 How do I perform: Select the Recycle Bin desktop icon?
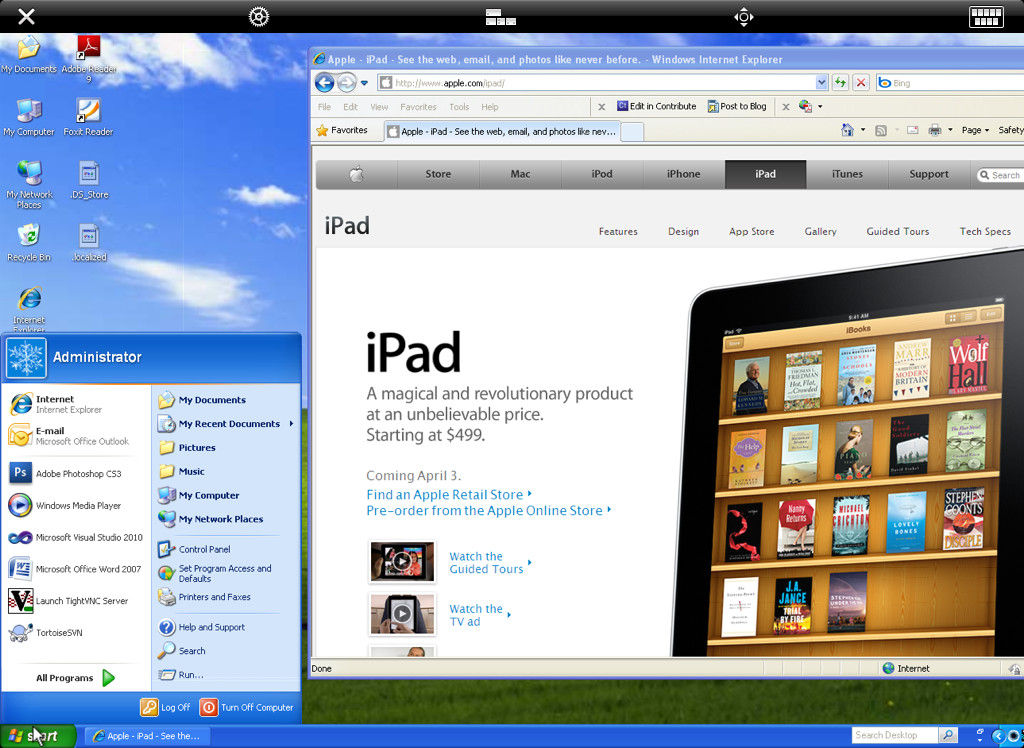29,242
